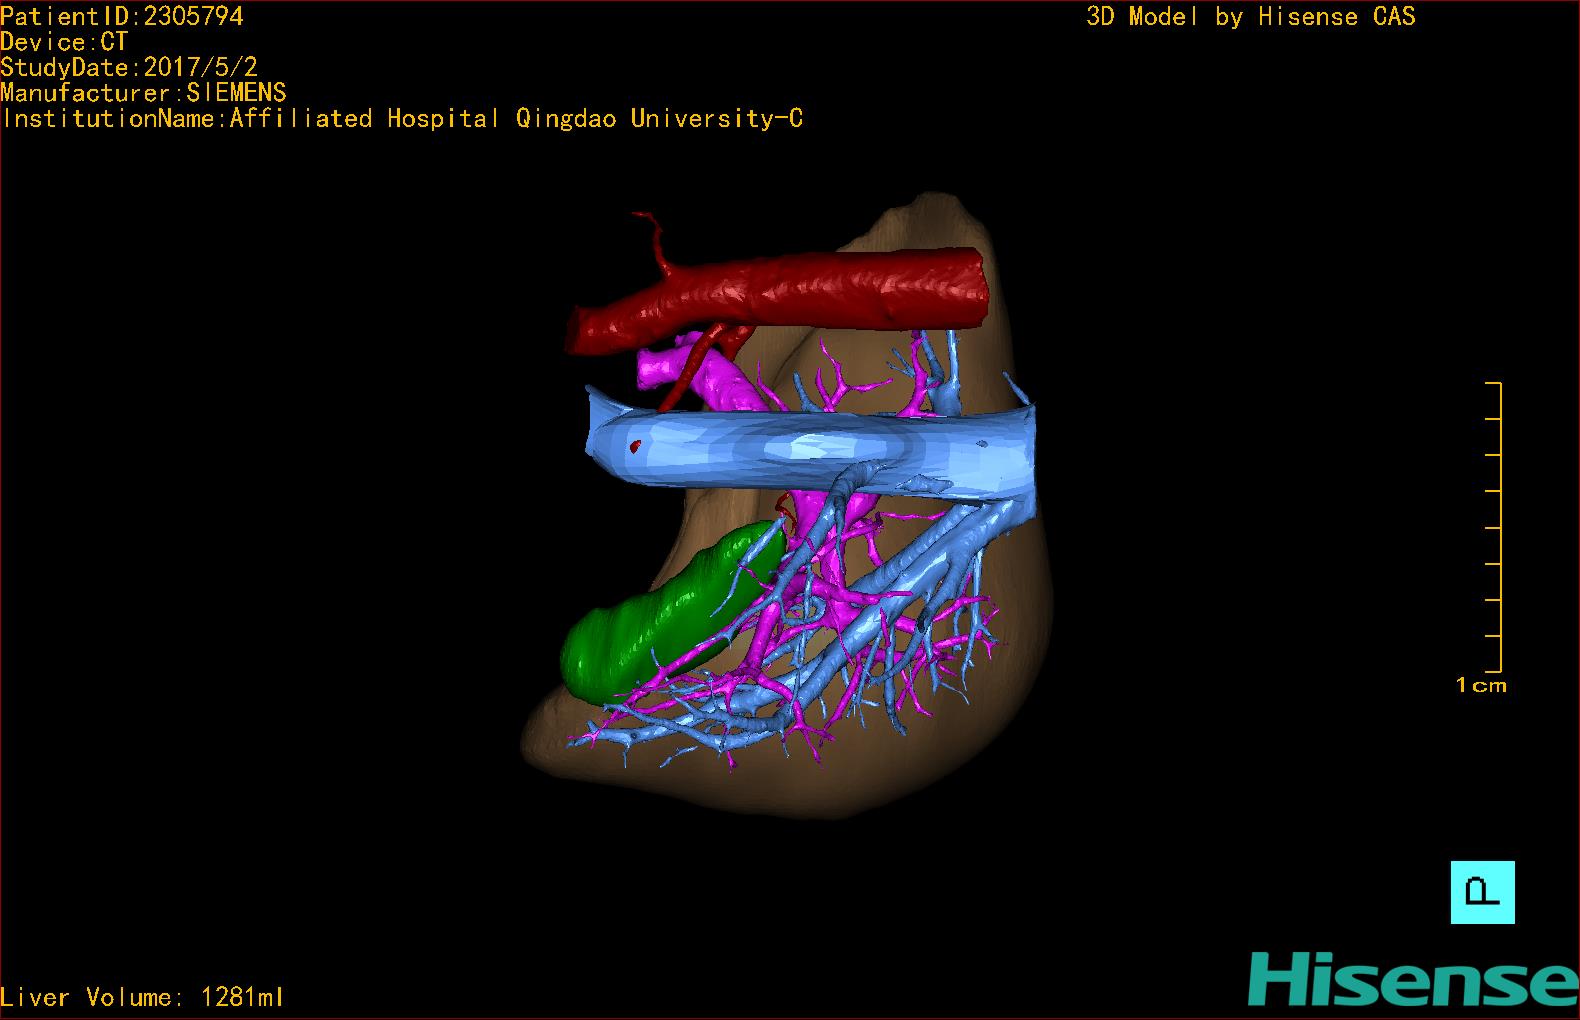Click the Device:CT label
Image resolution: width=1580 pixels, height=1020 pixels.
[x=64, y=42]
